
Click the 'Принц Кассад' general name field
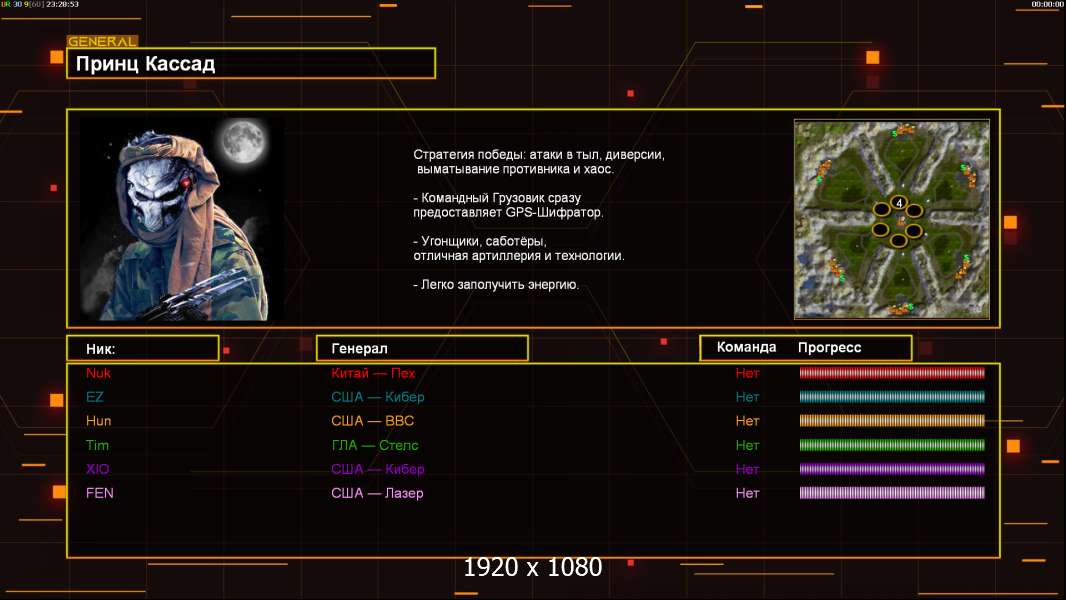point(251,64)
